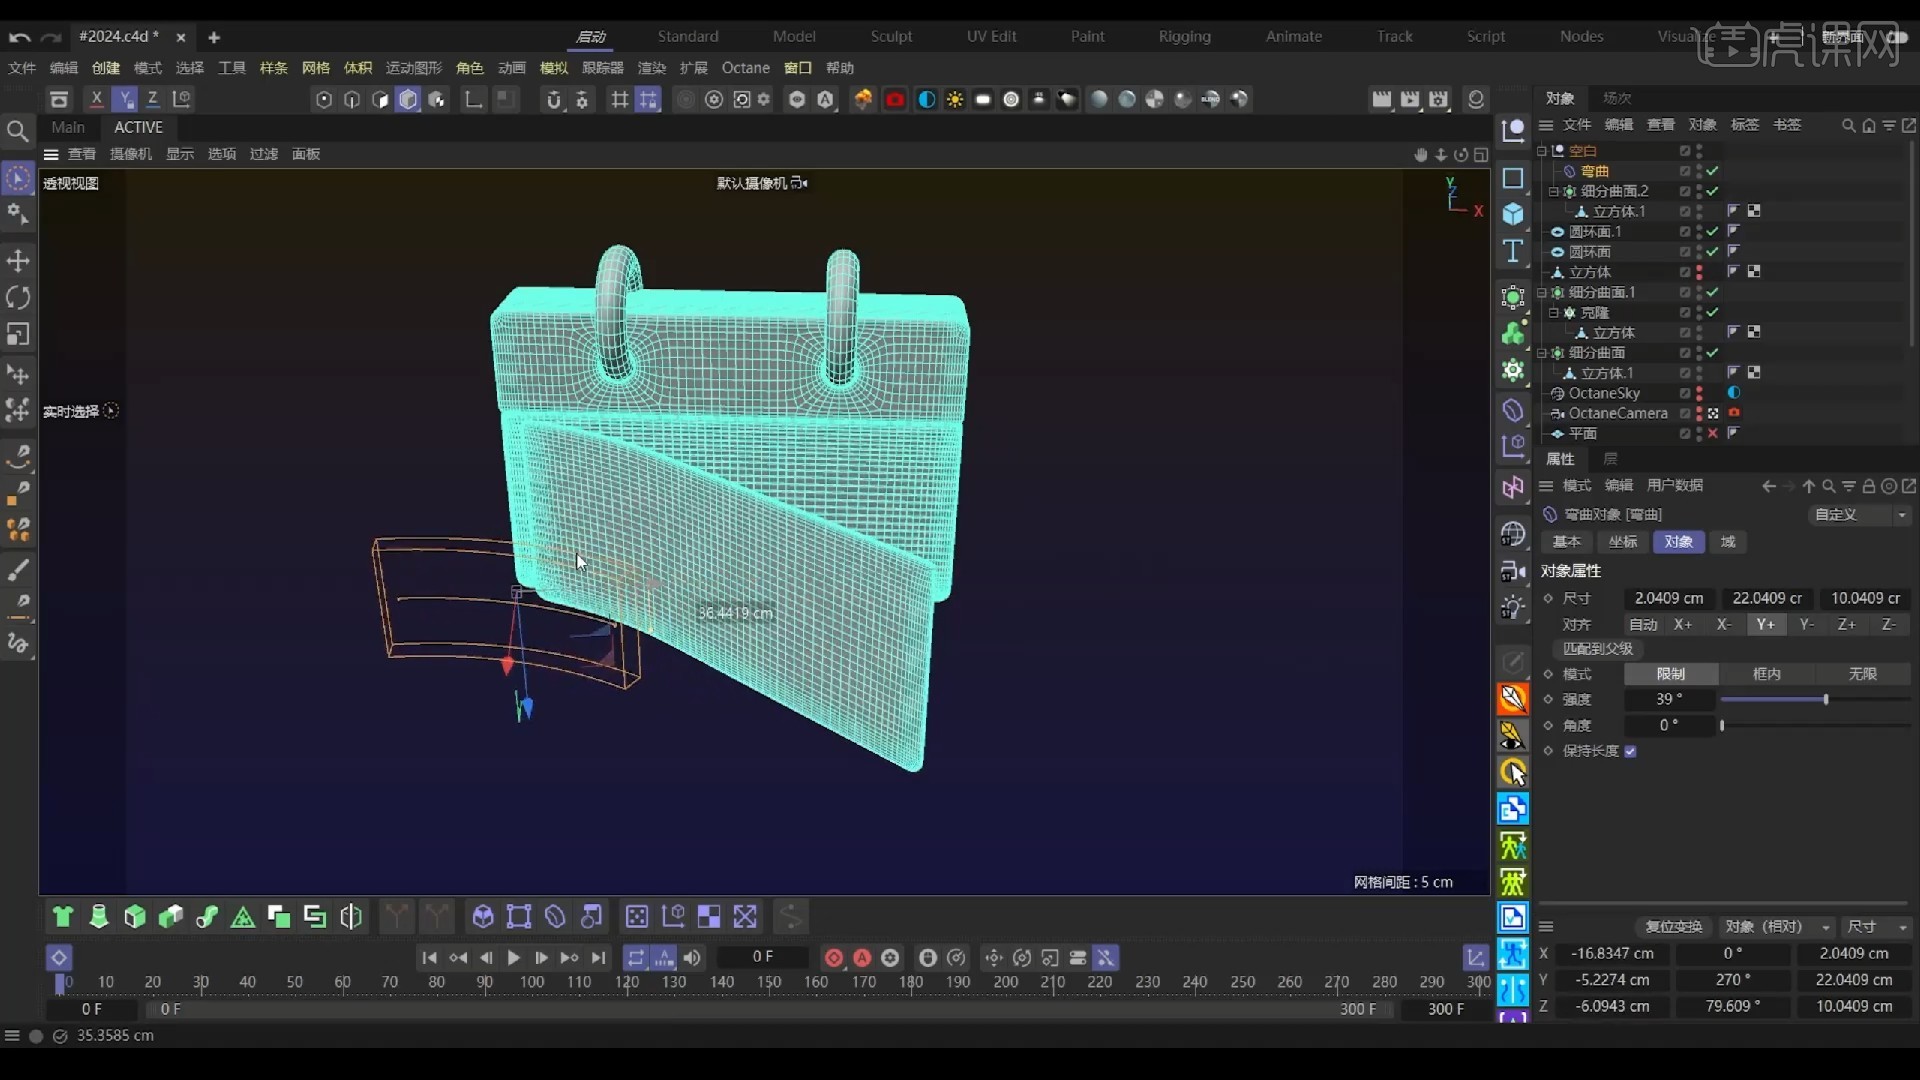
Task: Collapse the 空白 null object tree
Action: pos(1542,151)
